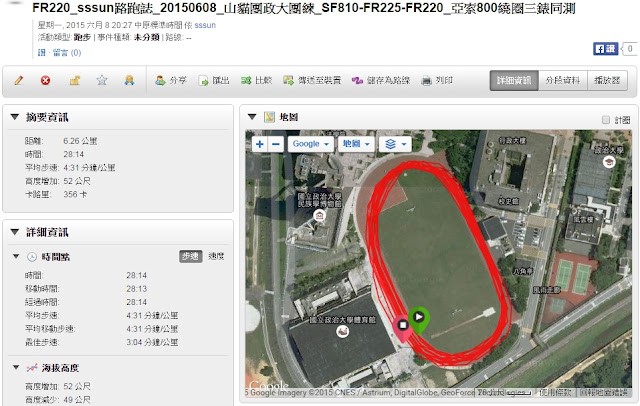Collapse the 海拔高度 elevation section

pos(16,367)
